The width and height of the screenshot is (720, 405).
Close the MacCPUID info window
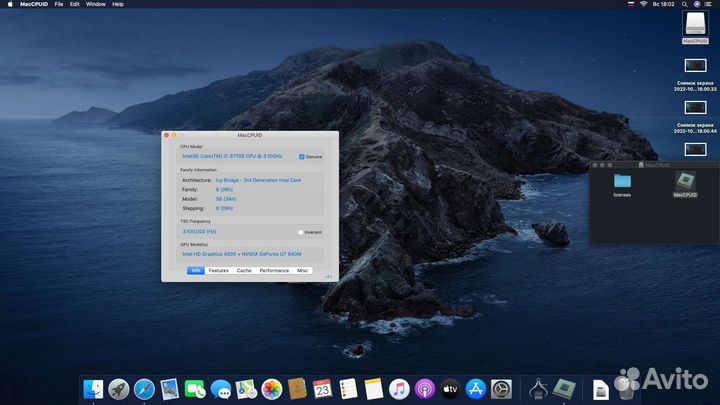(x=167, y=135)
